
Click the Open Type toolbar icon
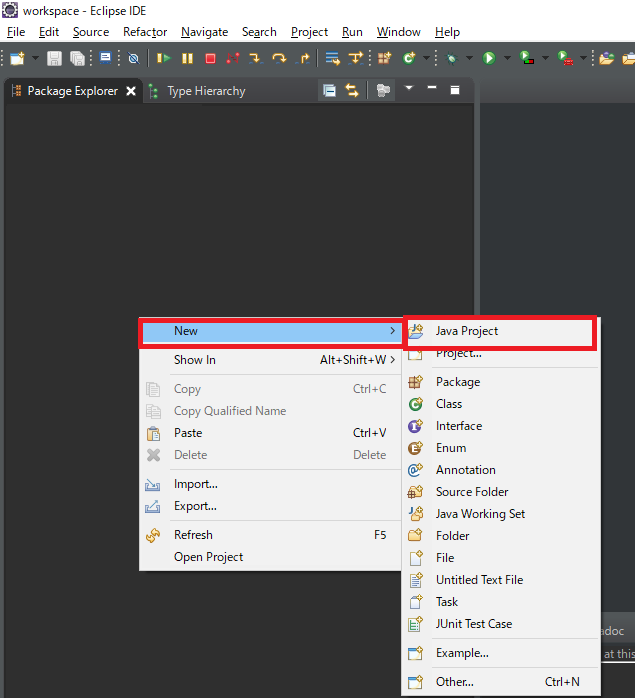(x=607, y=58)
